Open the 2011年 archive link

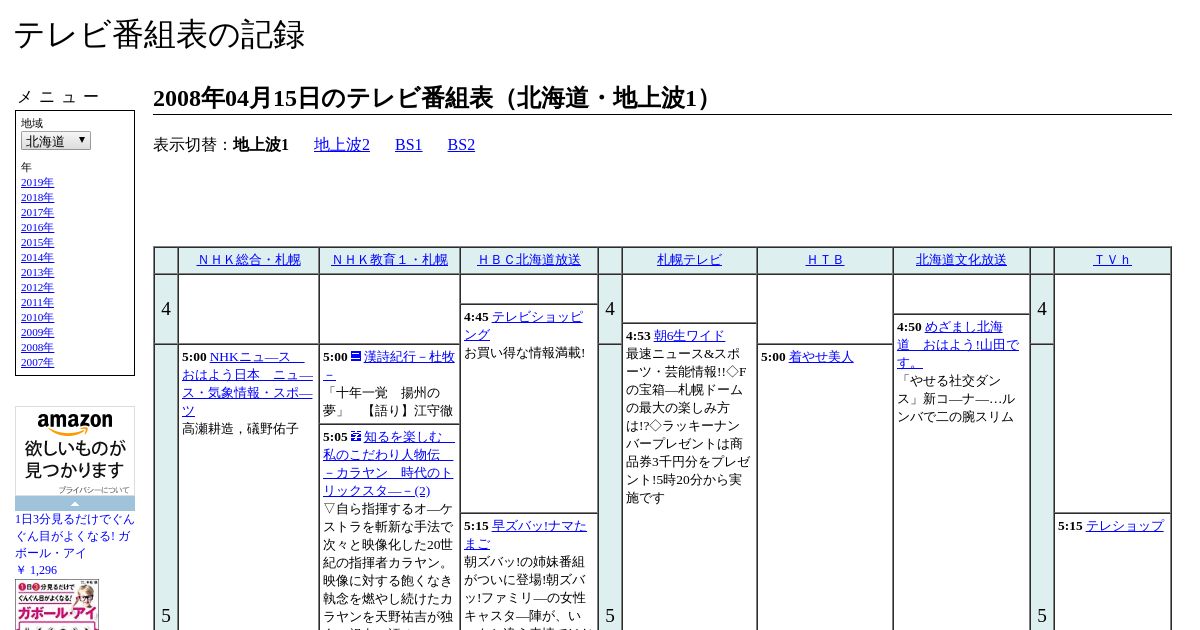pyautogui.click(x=37, y=302)
